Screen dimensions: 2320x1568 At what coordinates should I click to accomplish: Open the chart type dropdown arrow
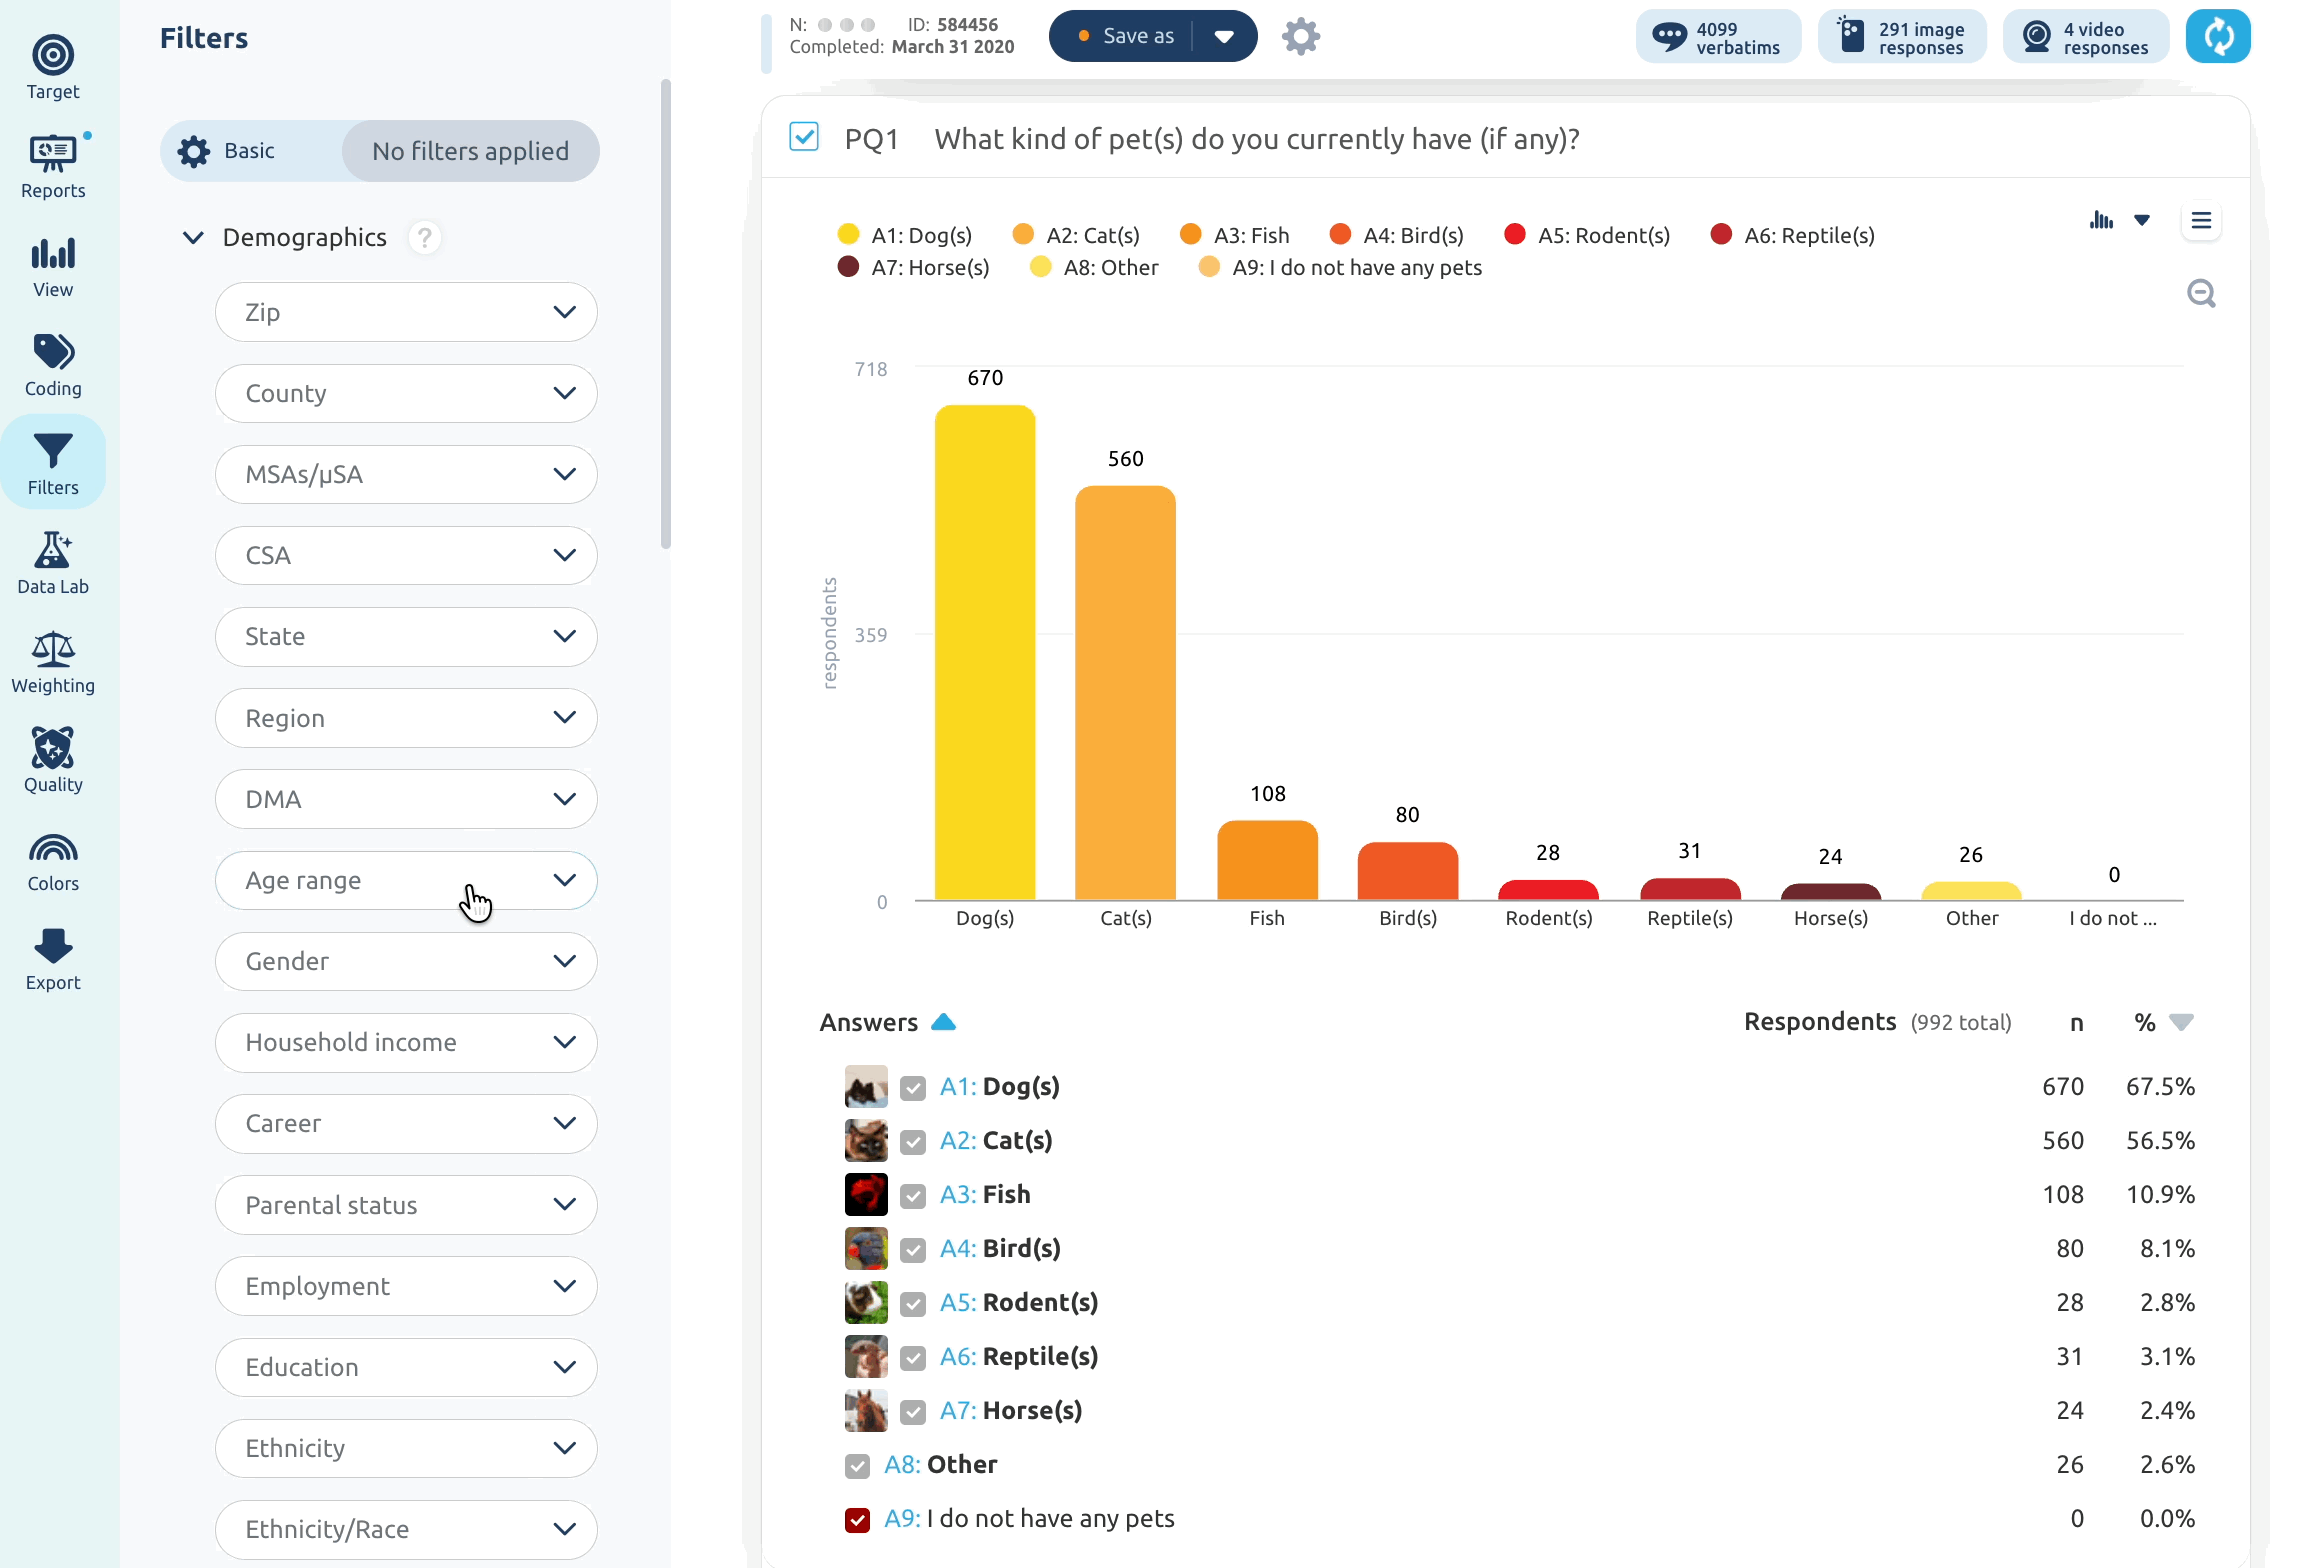[x=2142, y=220]
